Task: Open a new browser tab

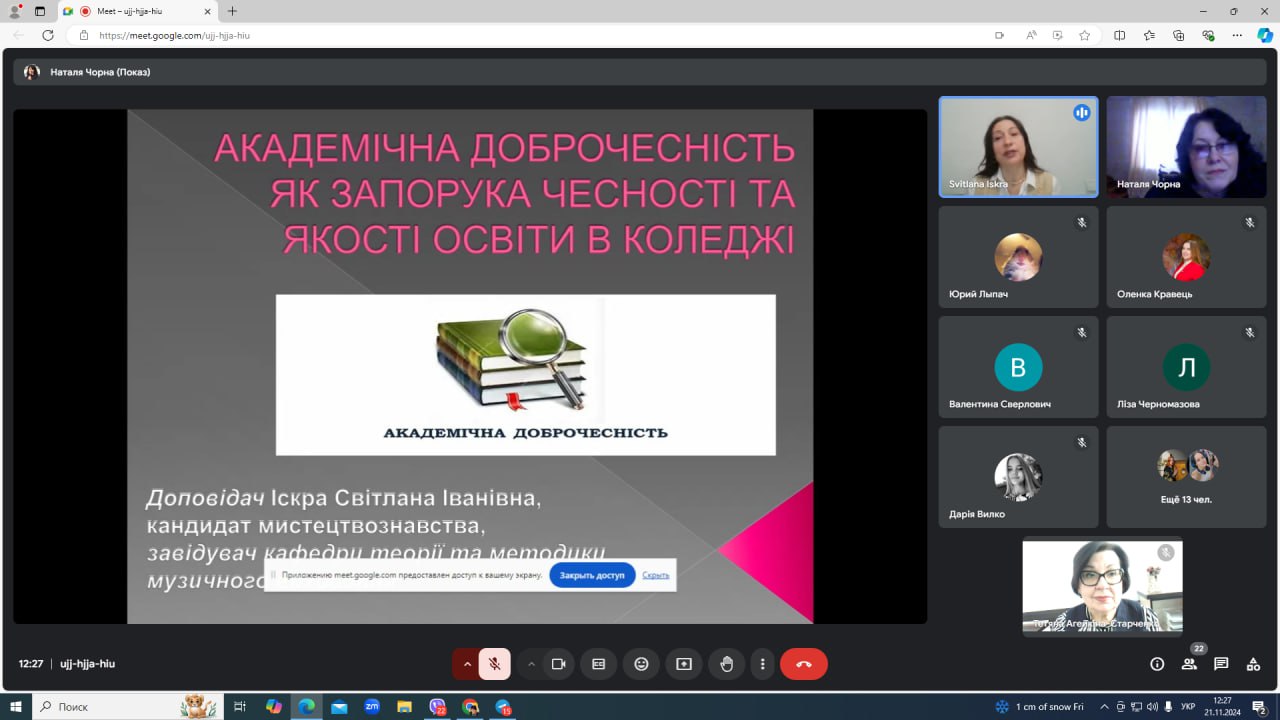Action: tap(232, 11)
